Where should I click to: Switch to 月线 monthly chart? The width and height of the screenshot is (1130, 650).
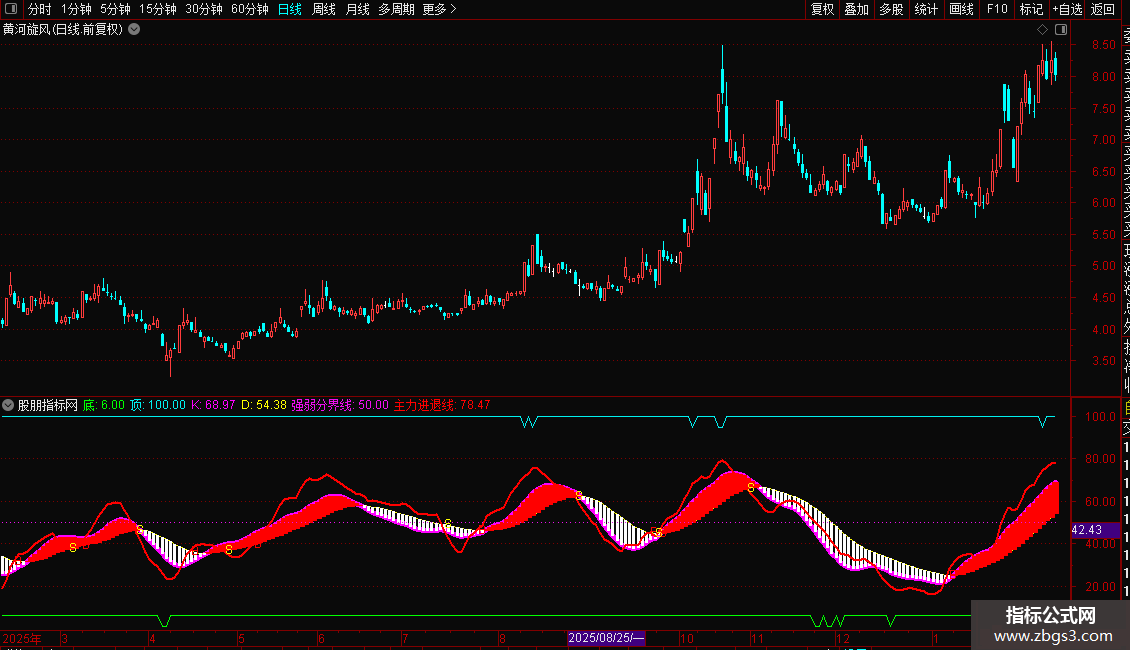click(357, 9)
